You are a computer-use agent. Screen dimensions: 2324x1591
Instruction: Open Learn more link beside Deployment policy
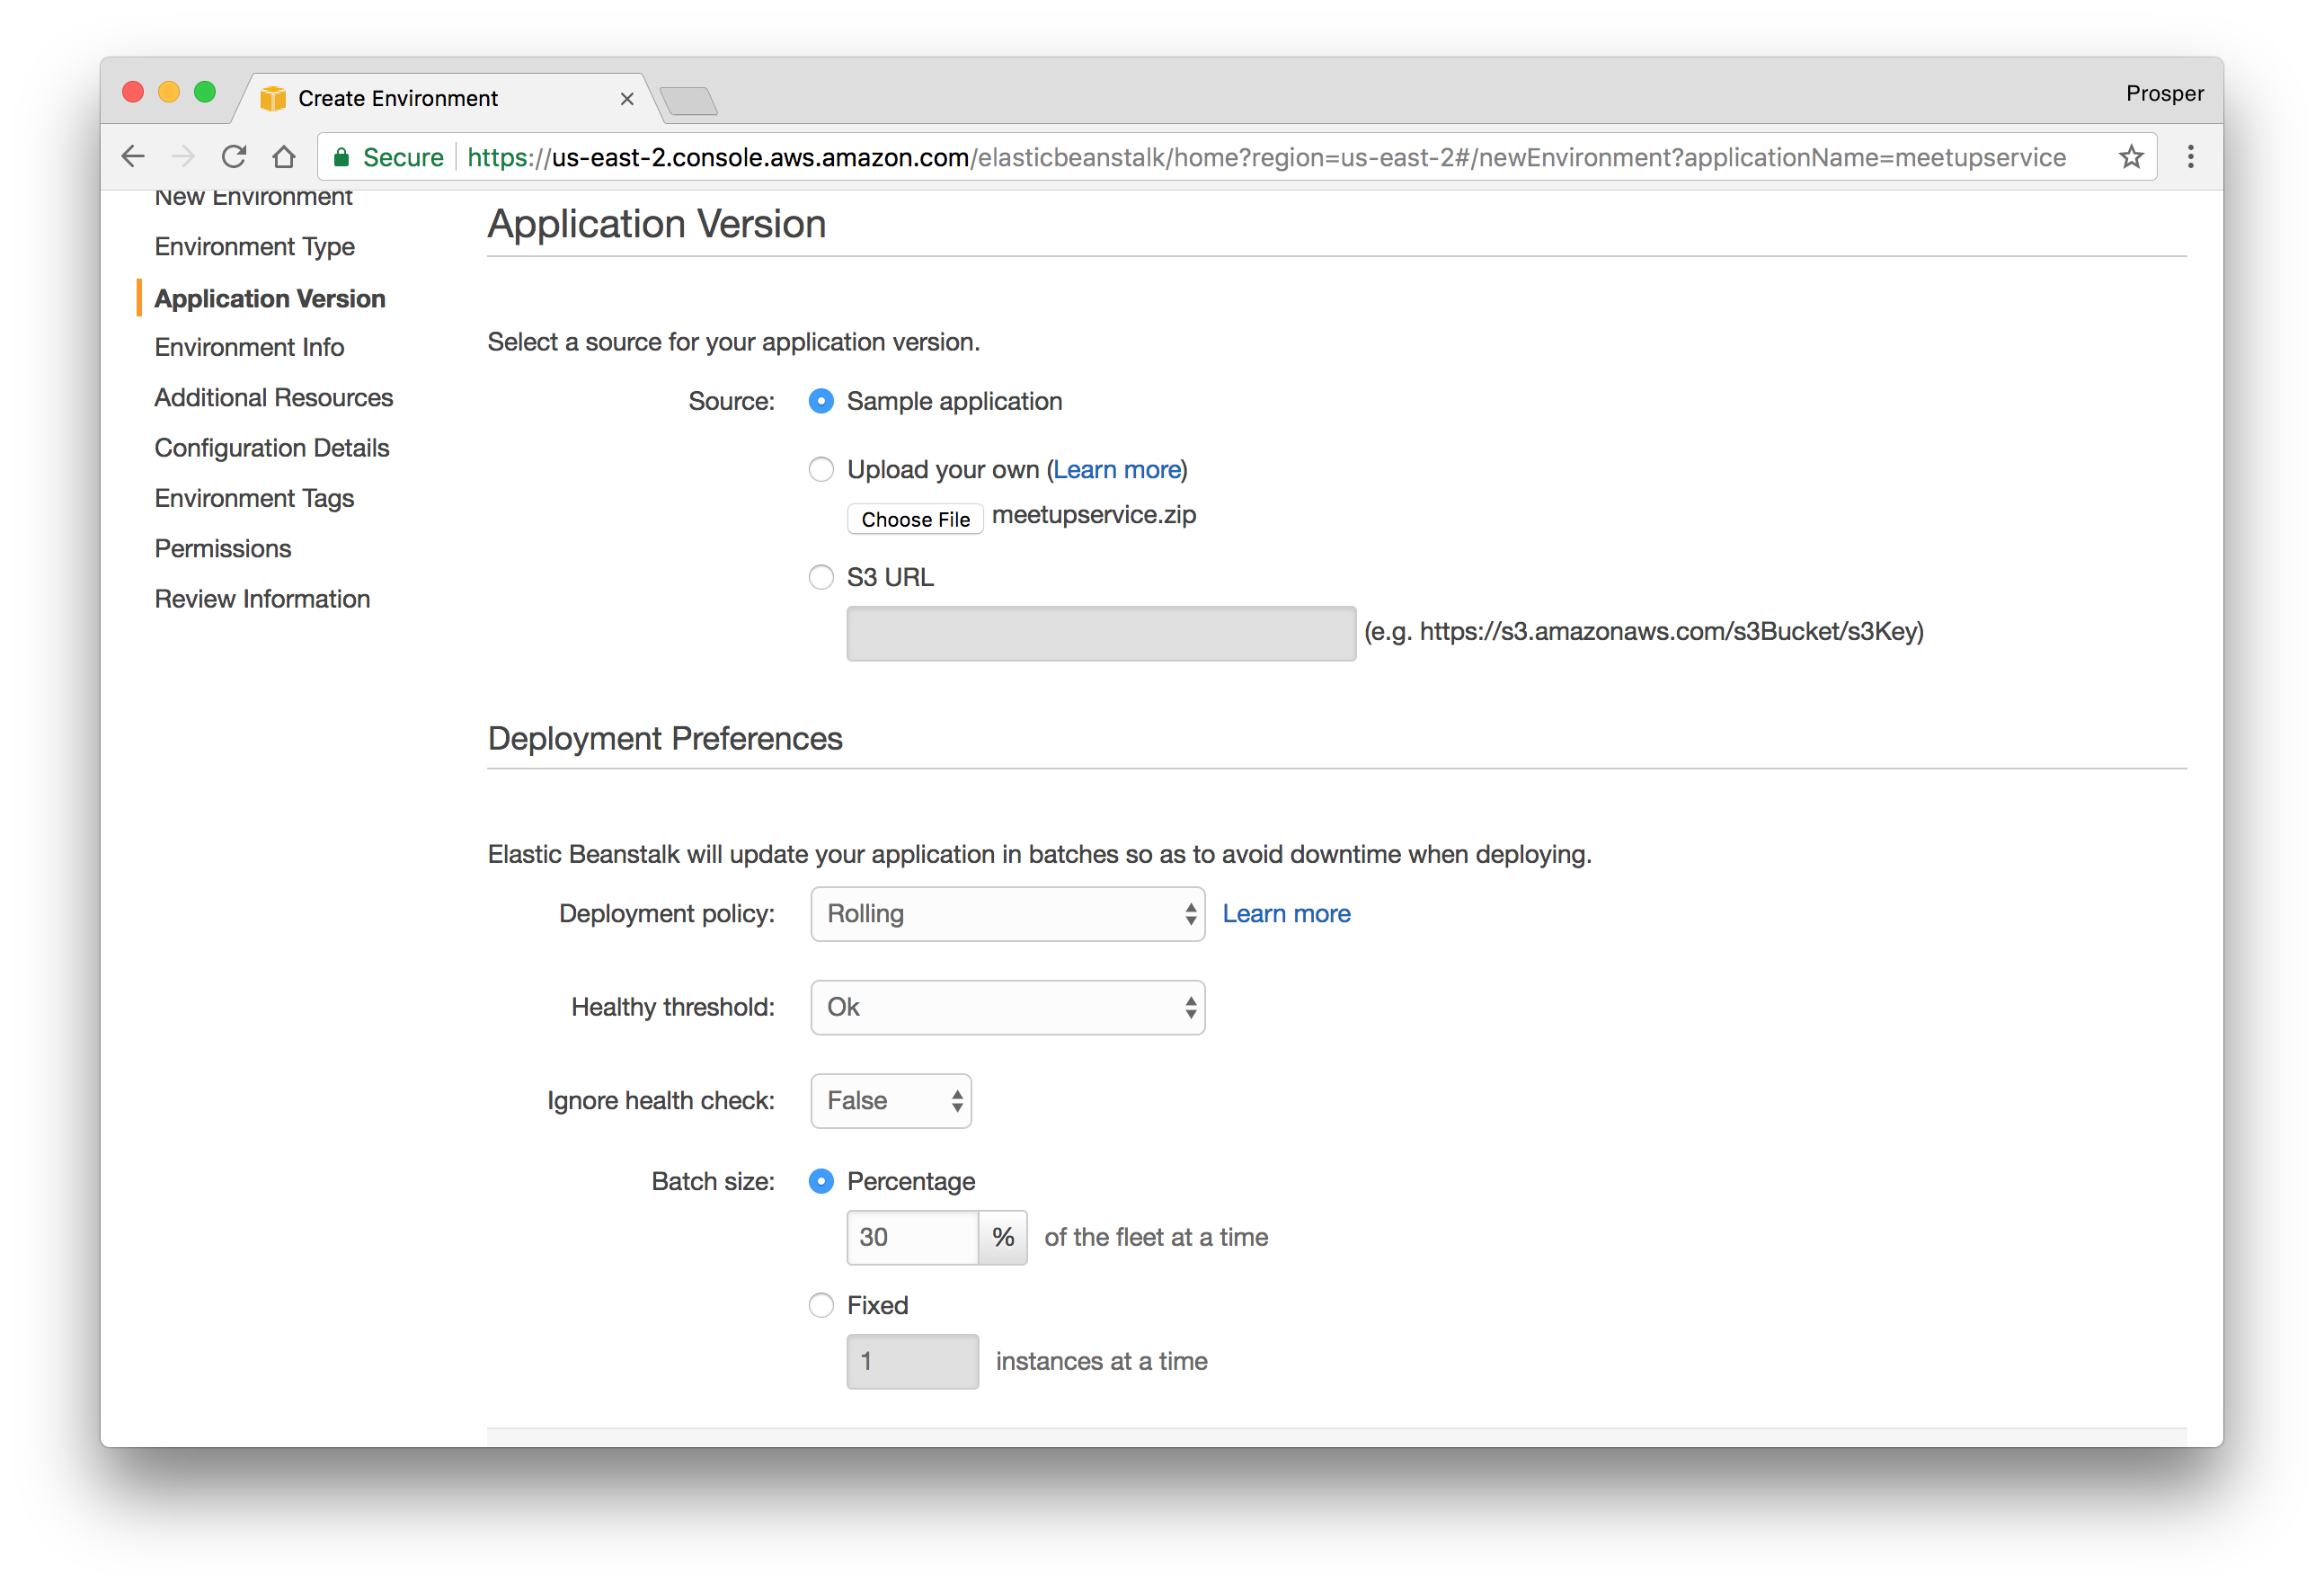(x=1286, y=914)
